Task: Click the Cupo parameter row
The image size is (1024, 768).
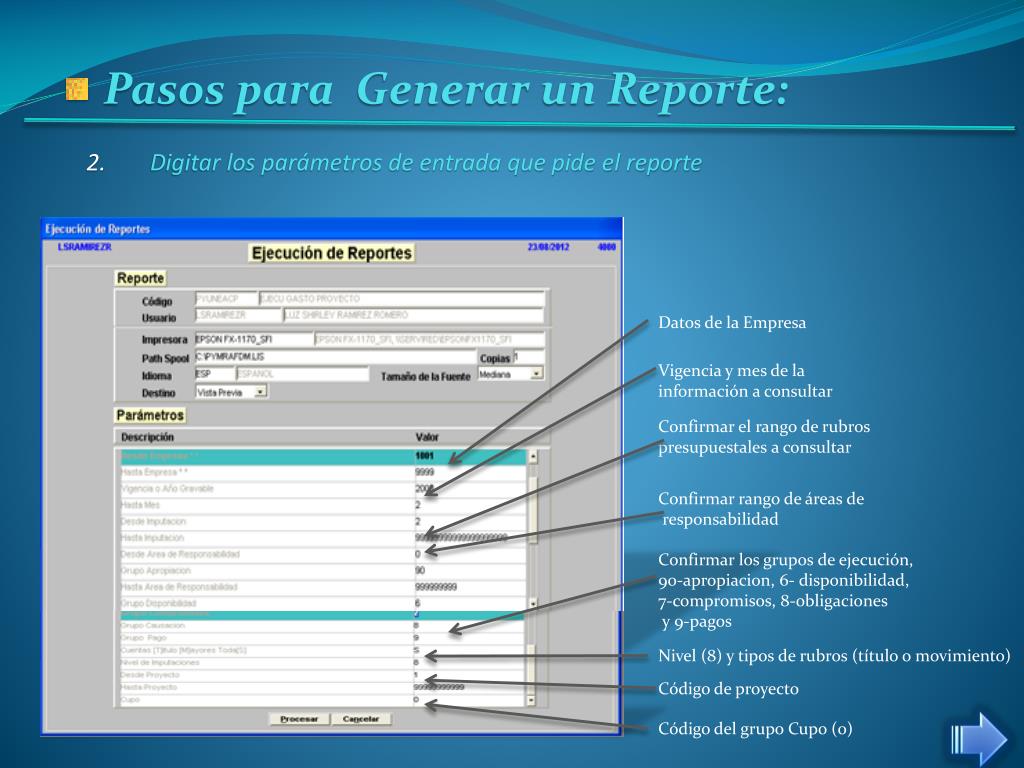Action: click(x=323, y=699)
